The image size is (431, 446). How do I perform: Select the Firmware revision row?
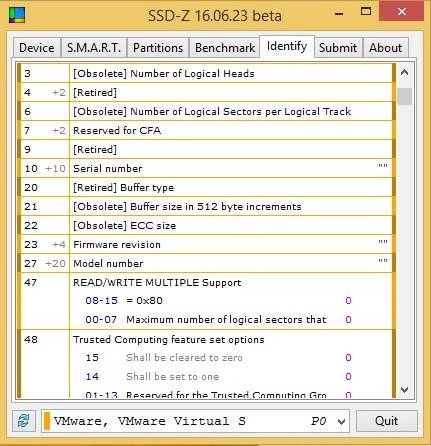click(x=205, y=244)
